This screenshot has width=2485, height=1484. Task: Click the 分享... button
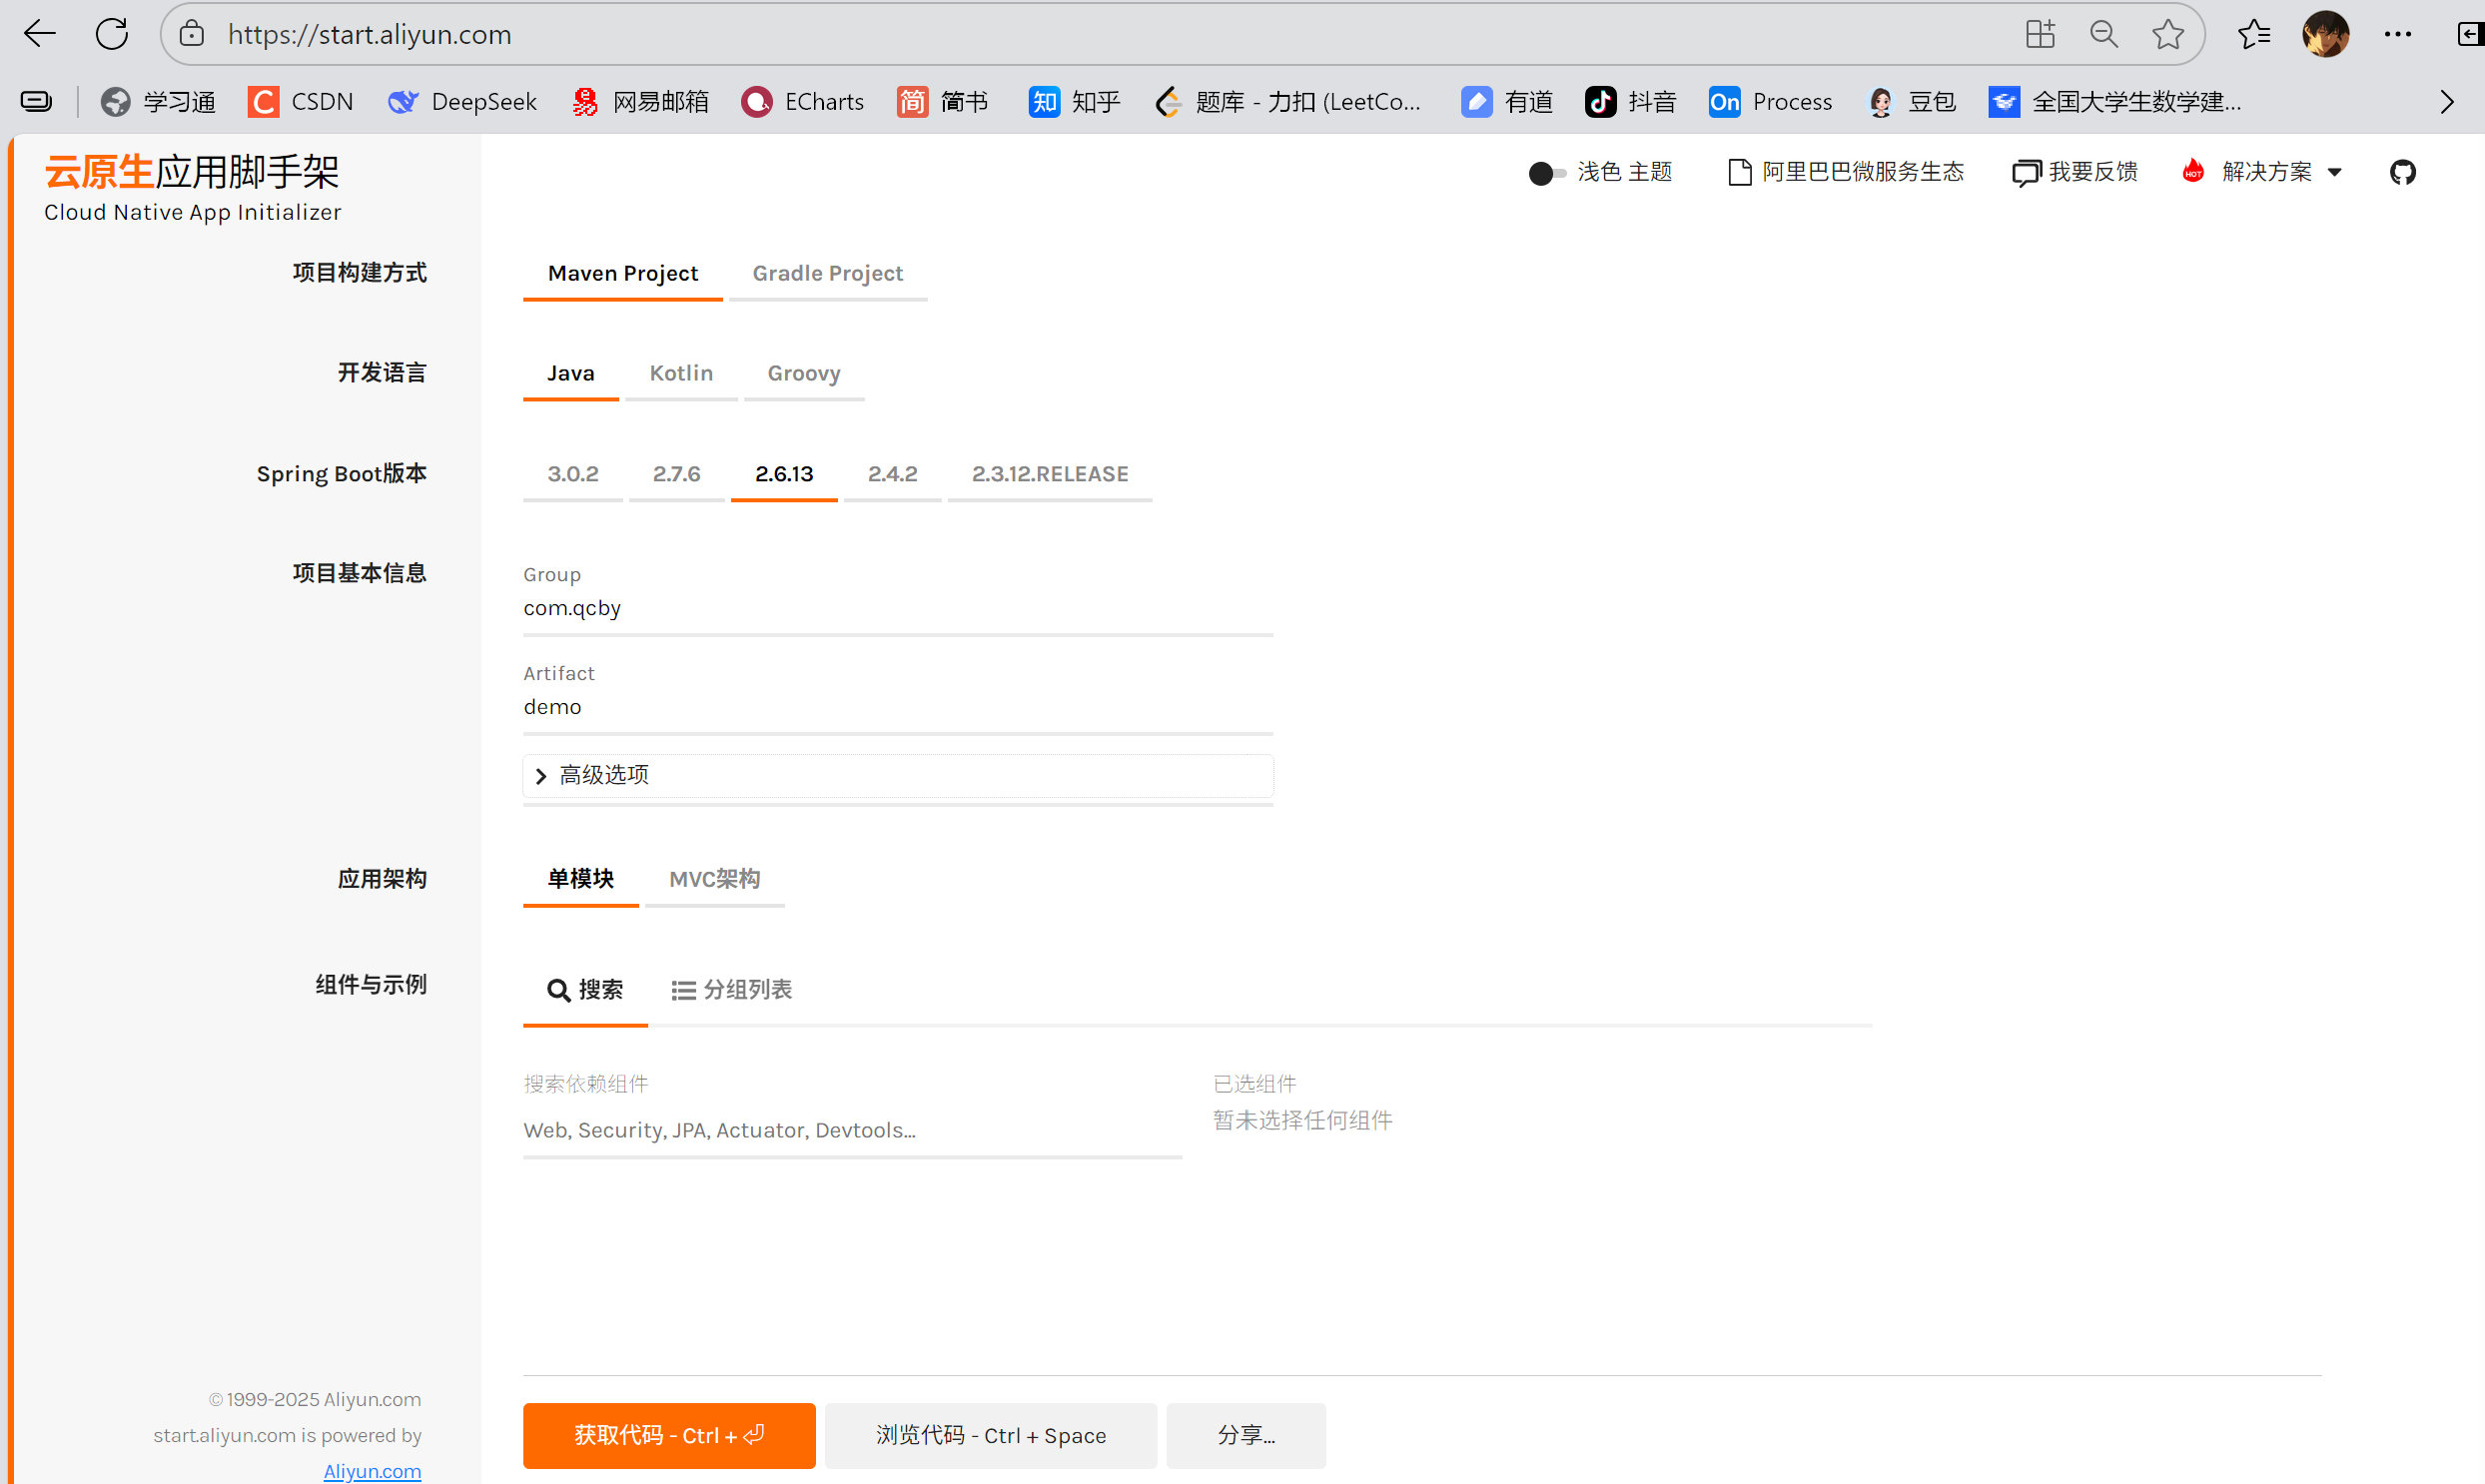tap(1246, 1436)
